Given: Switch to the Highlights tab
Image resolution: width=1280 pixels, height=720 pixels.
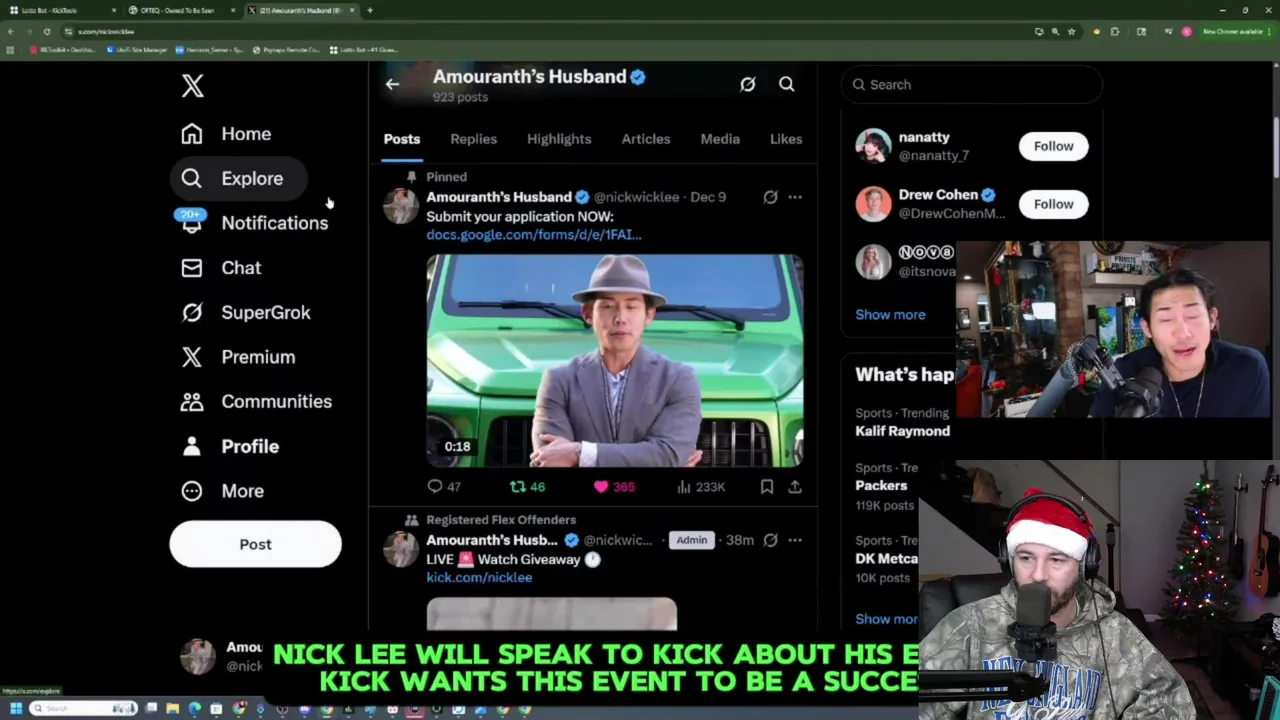Looking at the screenshot, I should click(559, 139).
